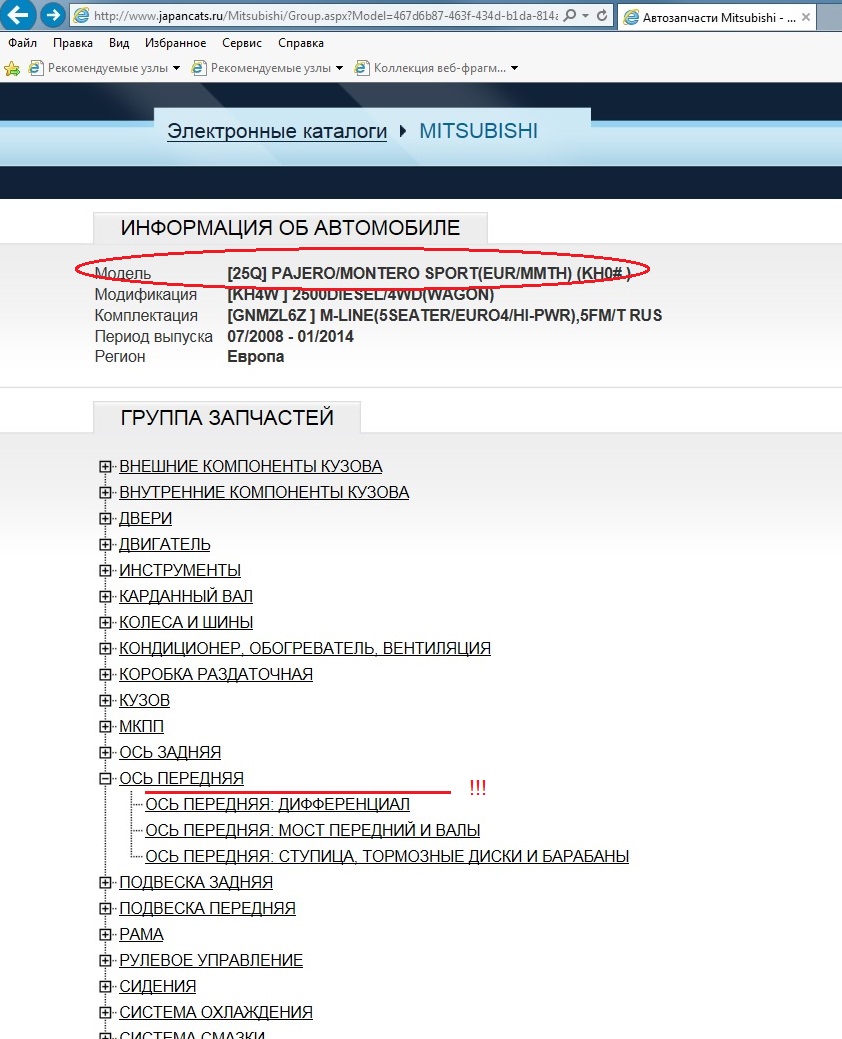Follow the Электронные каталоги link
842x1039 pixels.
tap(276, 131)
